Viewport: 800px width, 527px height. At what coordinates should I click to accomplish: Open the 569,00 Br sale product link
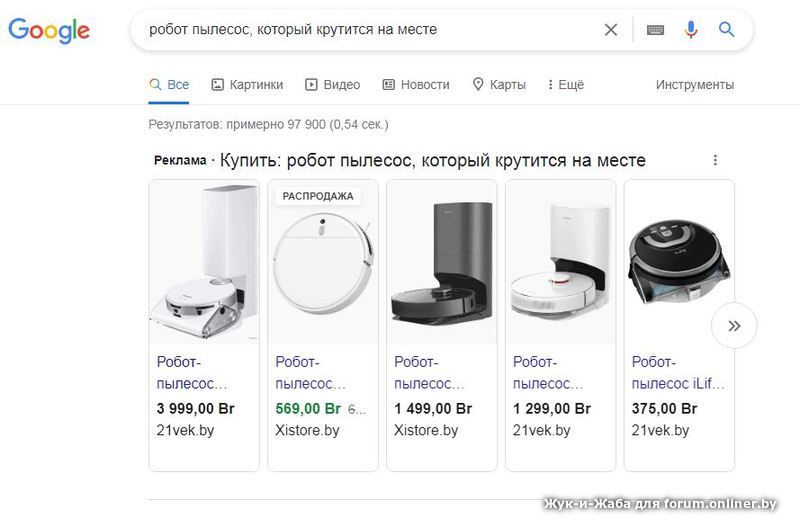tap(310, 372)
